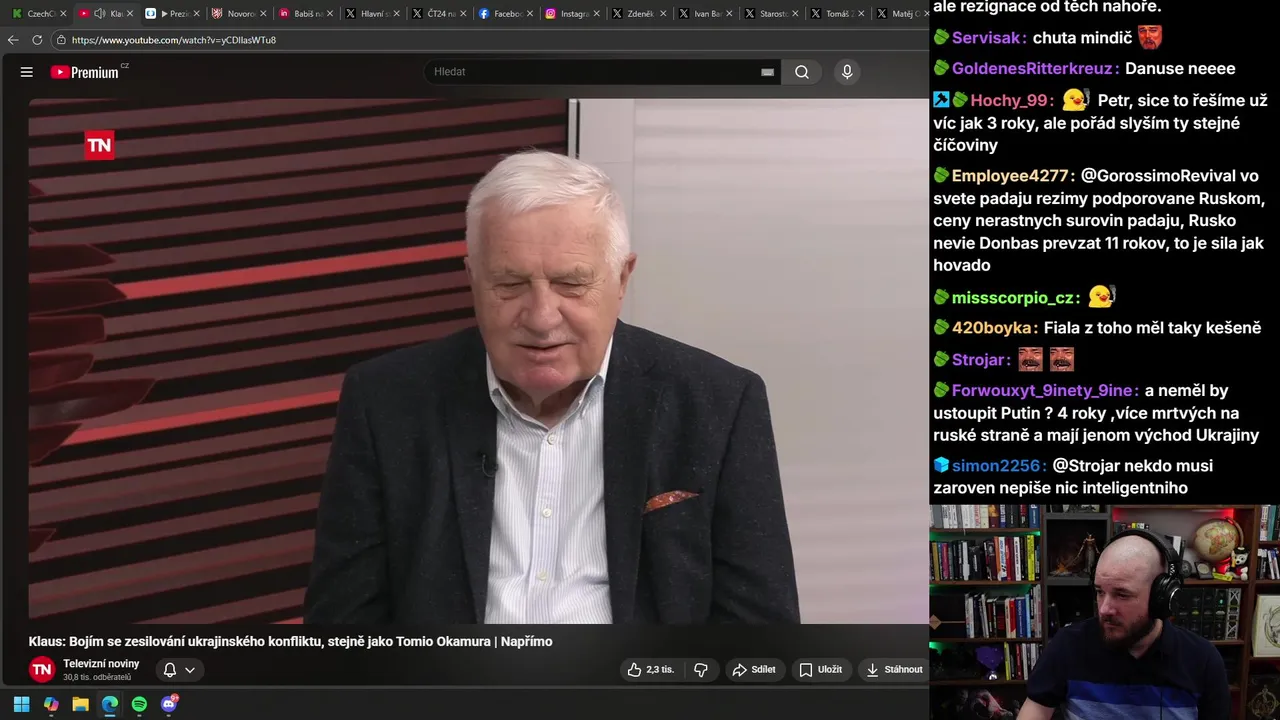Open Spotify from taskbar
1280x720 pixels.
[x=139, y=704]
